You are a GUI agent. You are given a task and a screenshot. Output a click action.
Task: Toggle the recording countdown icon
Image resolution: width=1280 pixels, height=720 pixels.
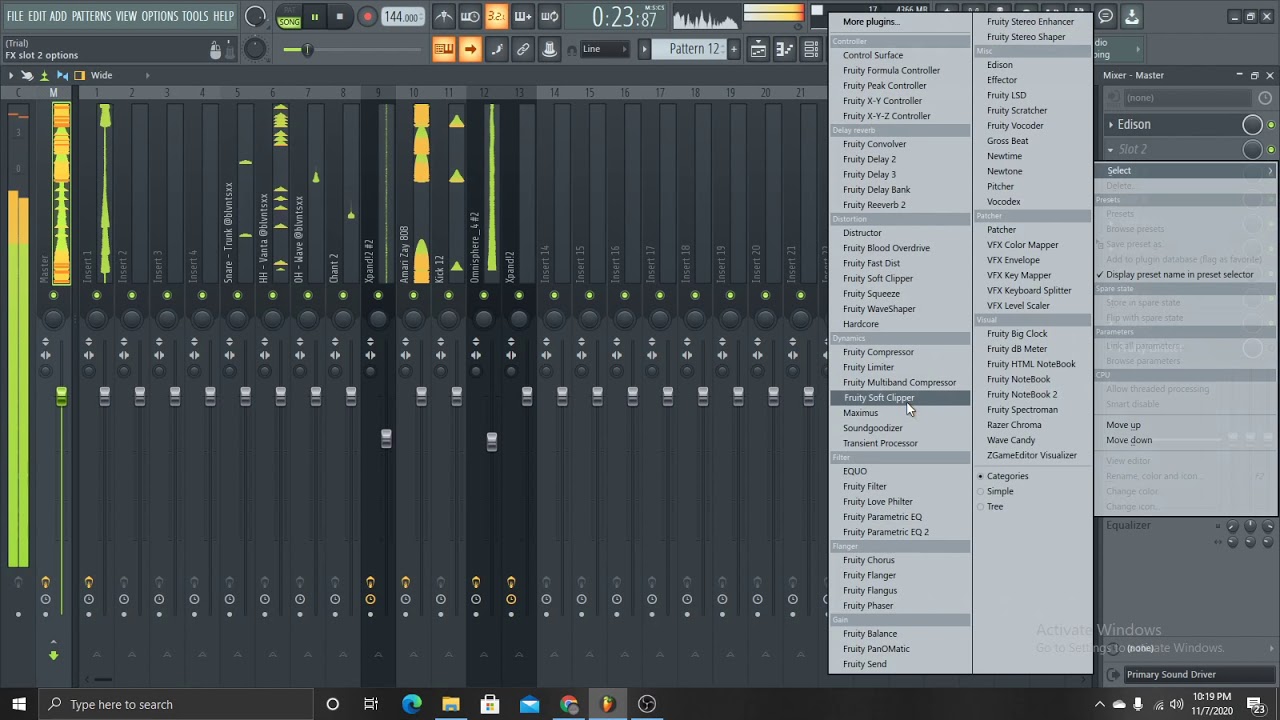pyautogui.click(x=496, y=17)
